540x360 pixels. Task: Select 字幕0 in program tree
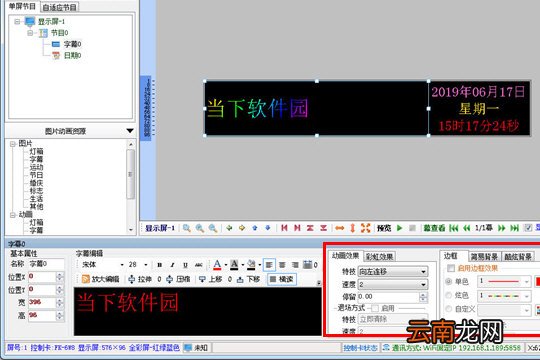click(x=72, y=44)
